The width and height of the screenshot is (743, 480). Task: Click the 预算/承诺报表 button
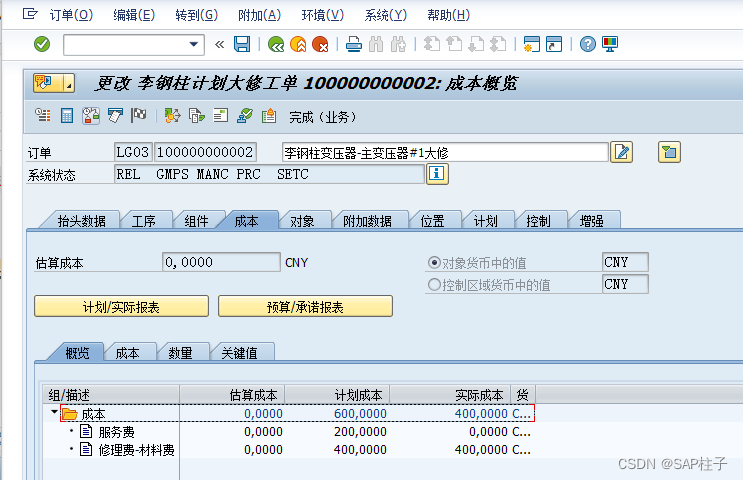point(305,307)
